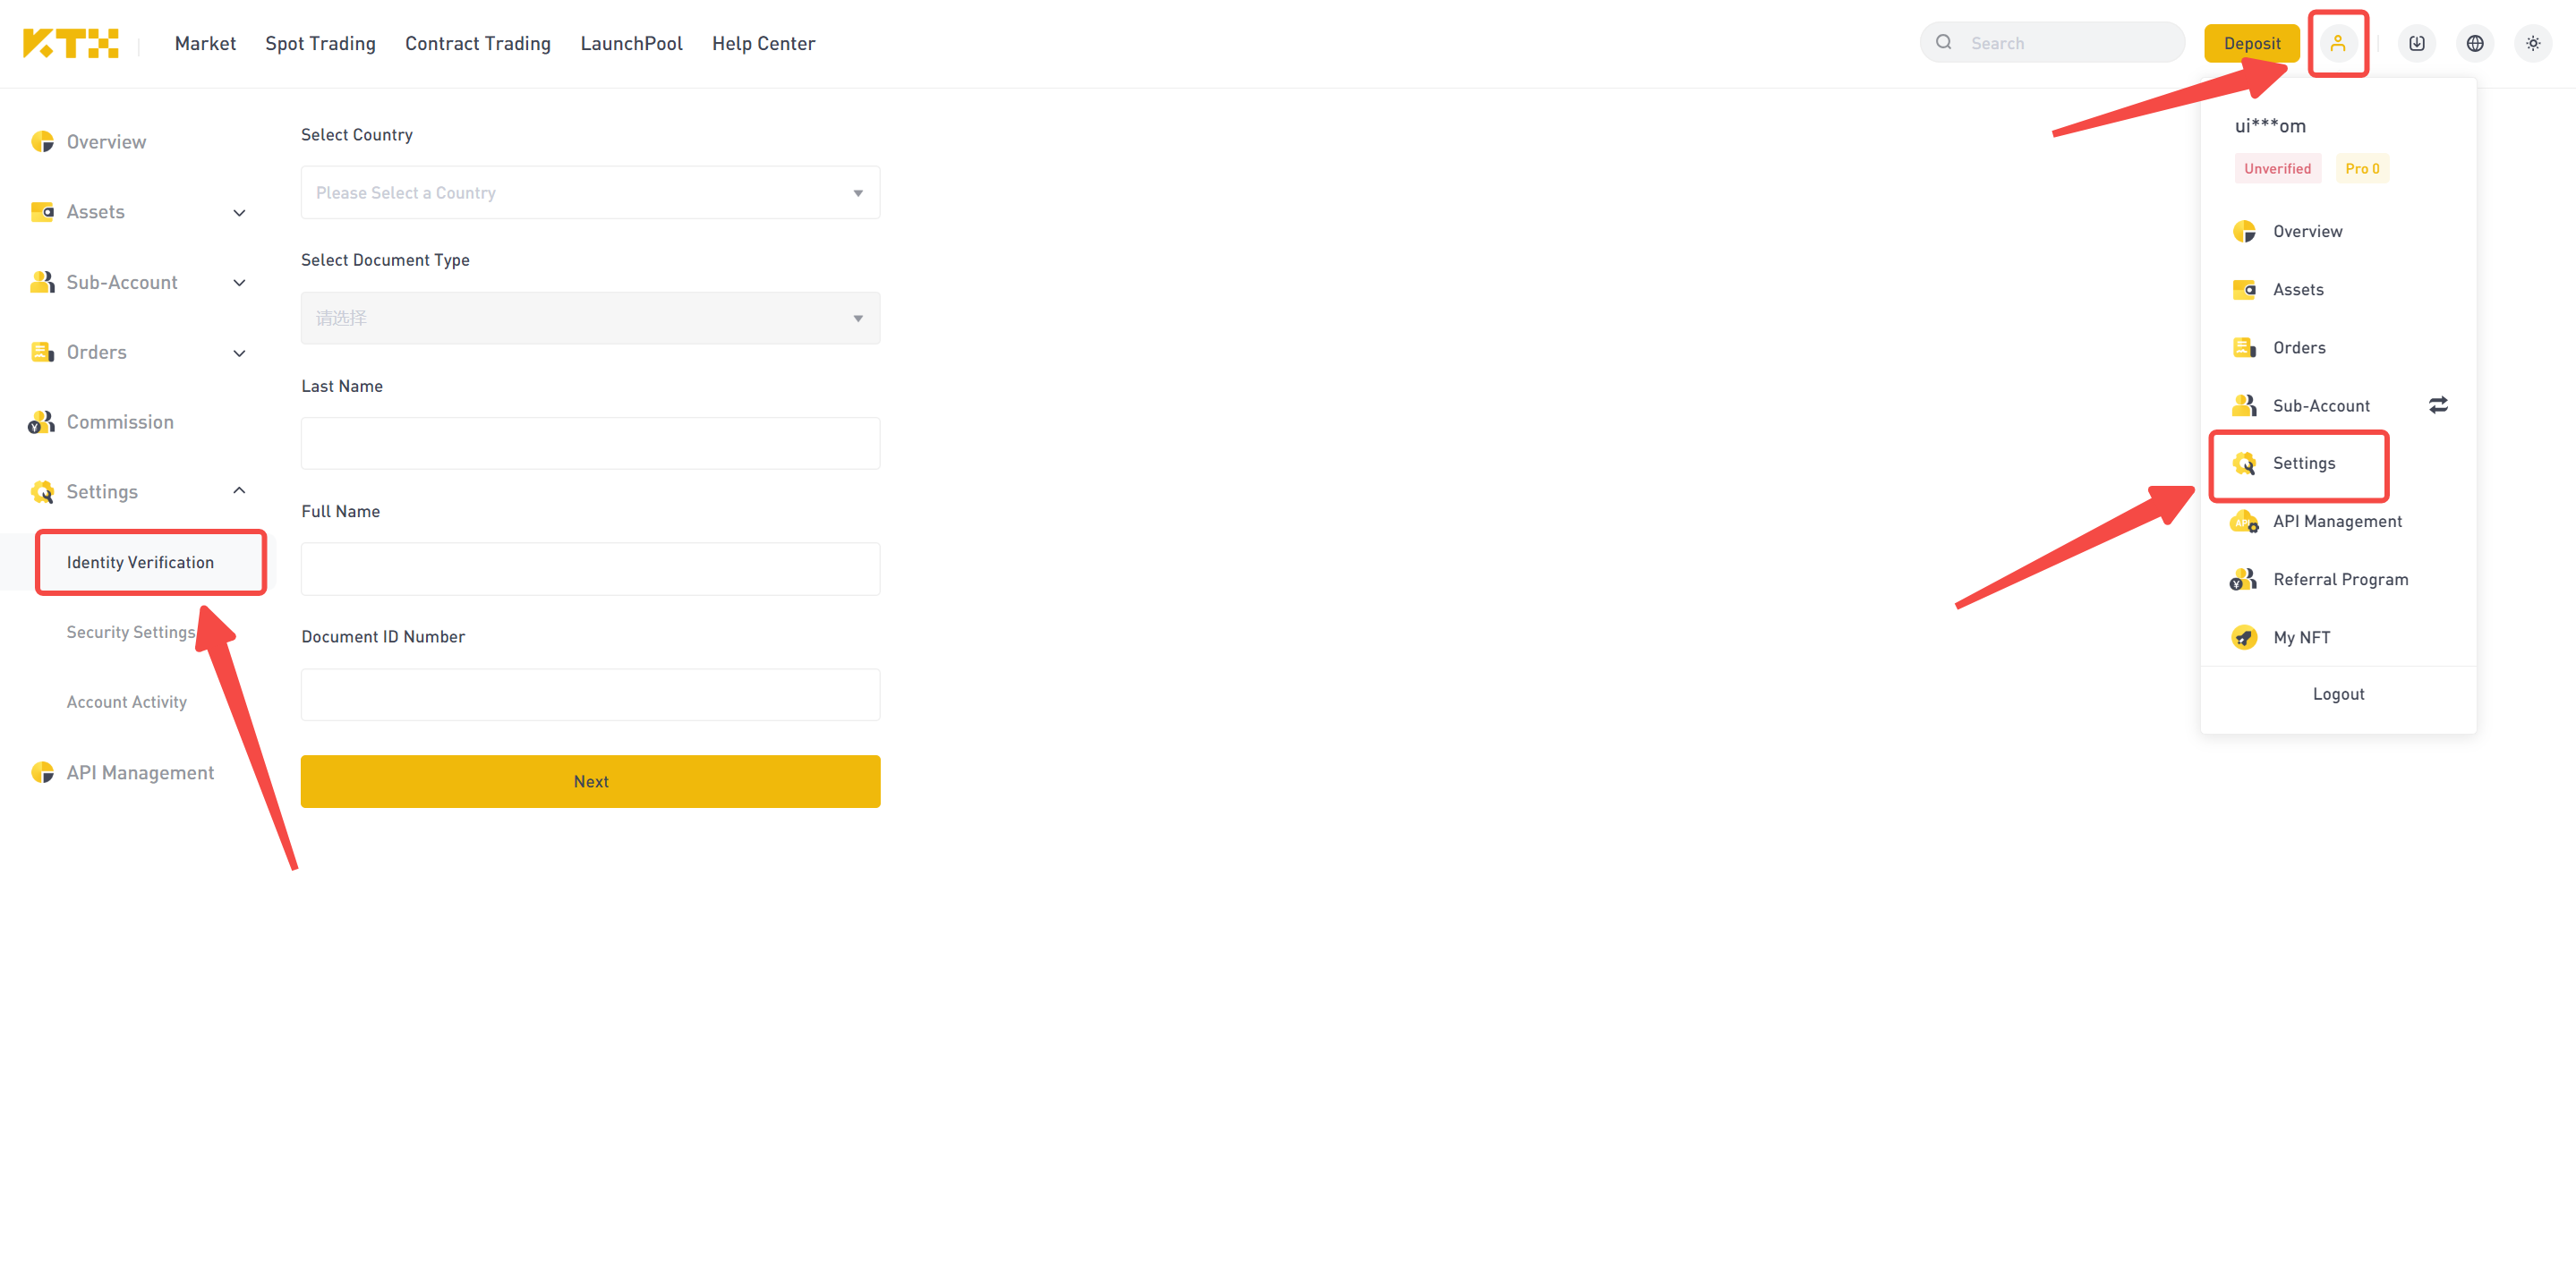The width and height of the screenshot is (2576, 1267).
Task: Click the Referral Program icon in menu
Action: pyautogui.click(x=2243, y=579)
